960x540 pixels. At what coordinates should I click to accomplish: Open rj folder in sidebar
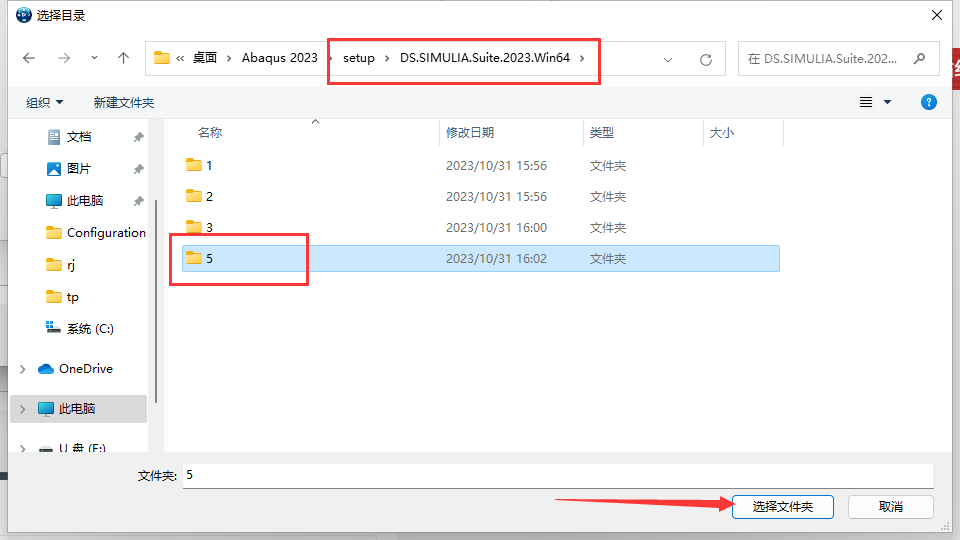70,265
